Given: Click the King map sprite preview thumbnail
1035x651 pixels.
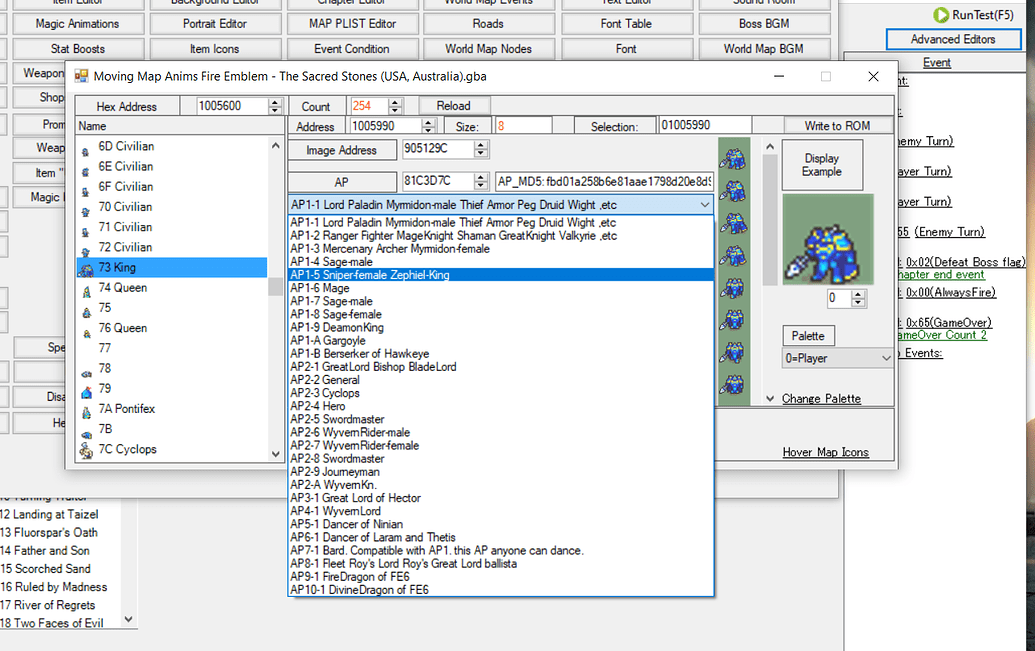Looking at the screenshot, I should point(827,238).
